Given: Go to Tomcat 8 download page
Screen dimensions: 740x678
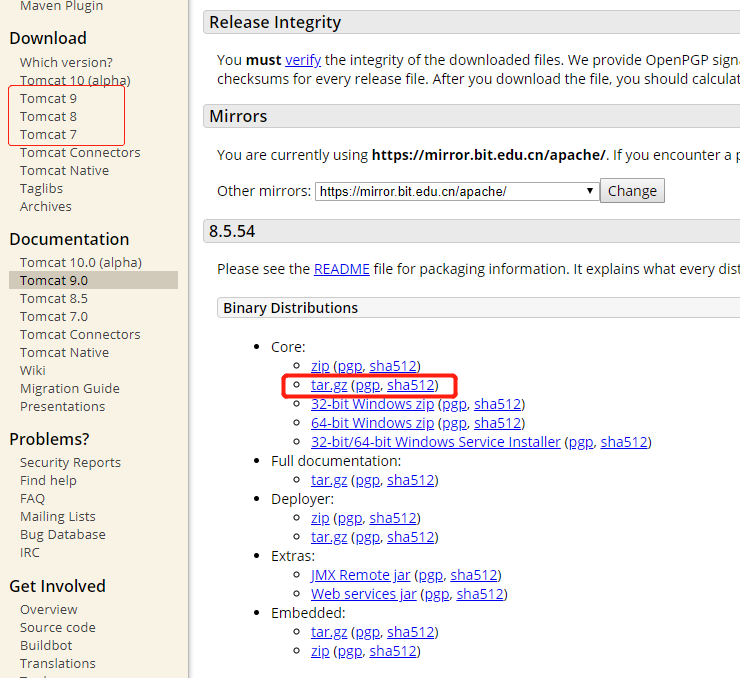Looking at the screenshot, I should [x=48, y=116].
